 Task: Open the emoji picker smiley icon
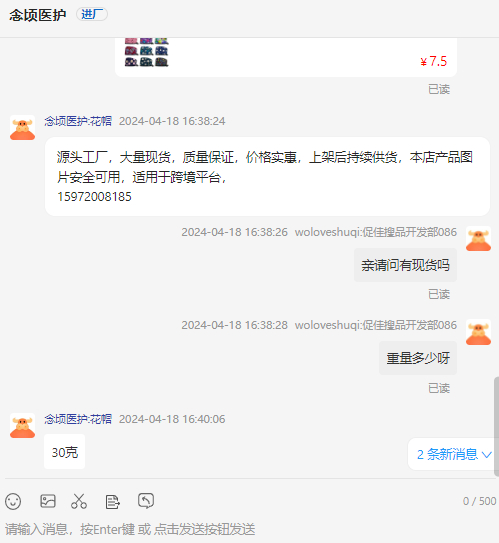pos(13,501)
